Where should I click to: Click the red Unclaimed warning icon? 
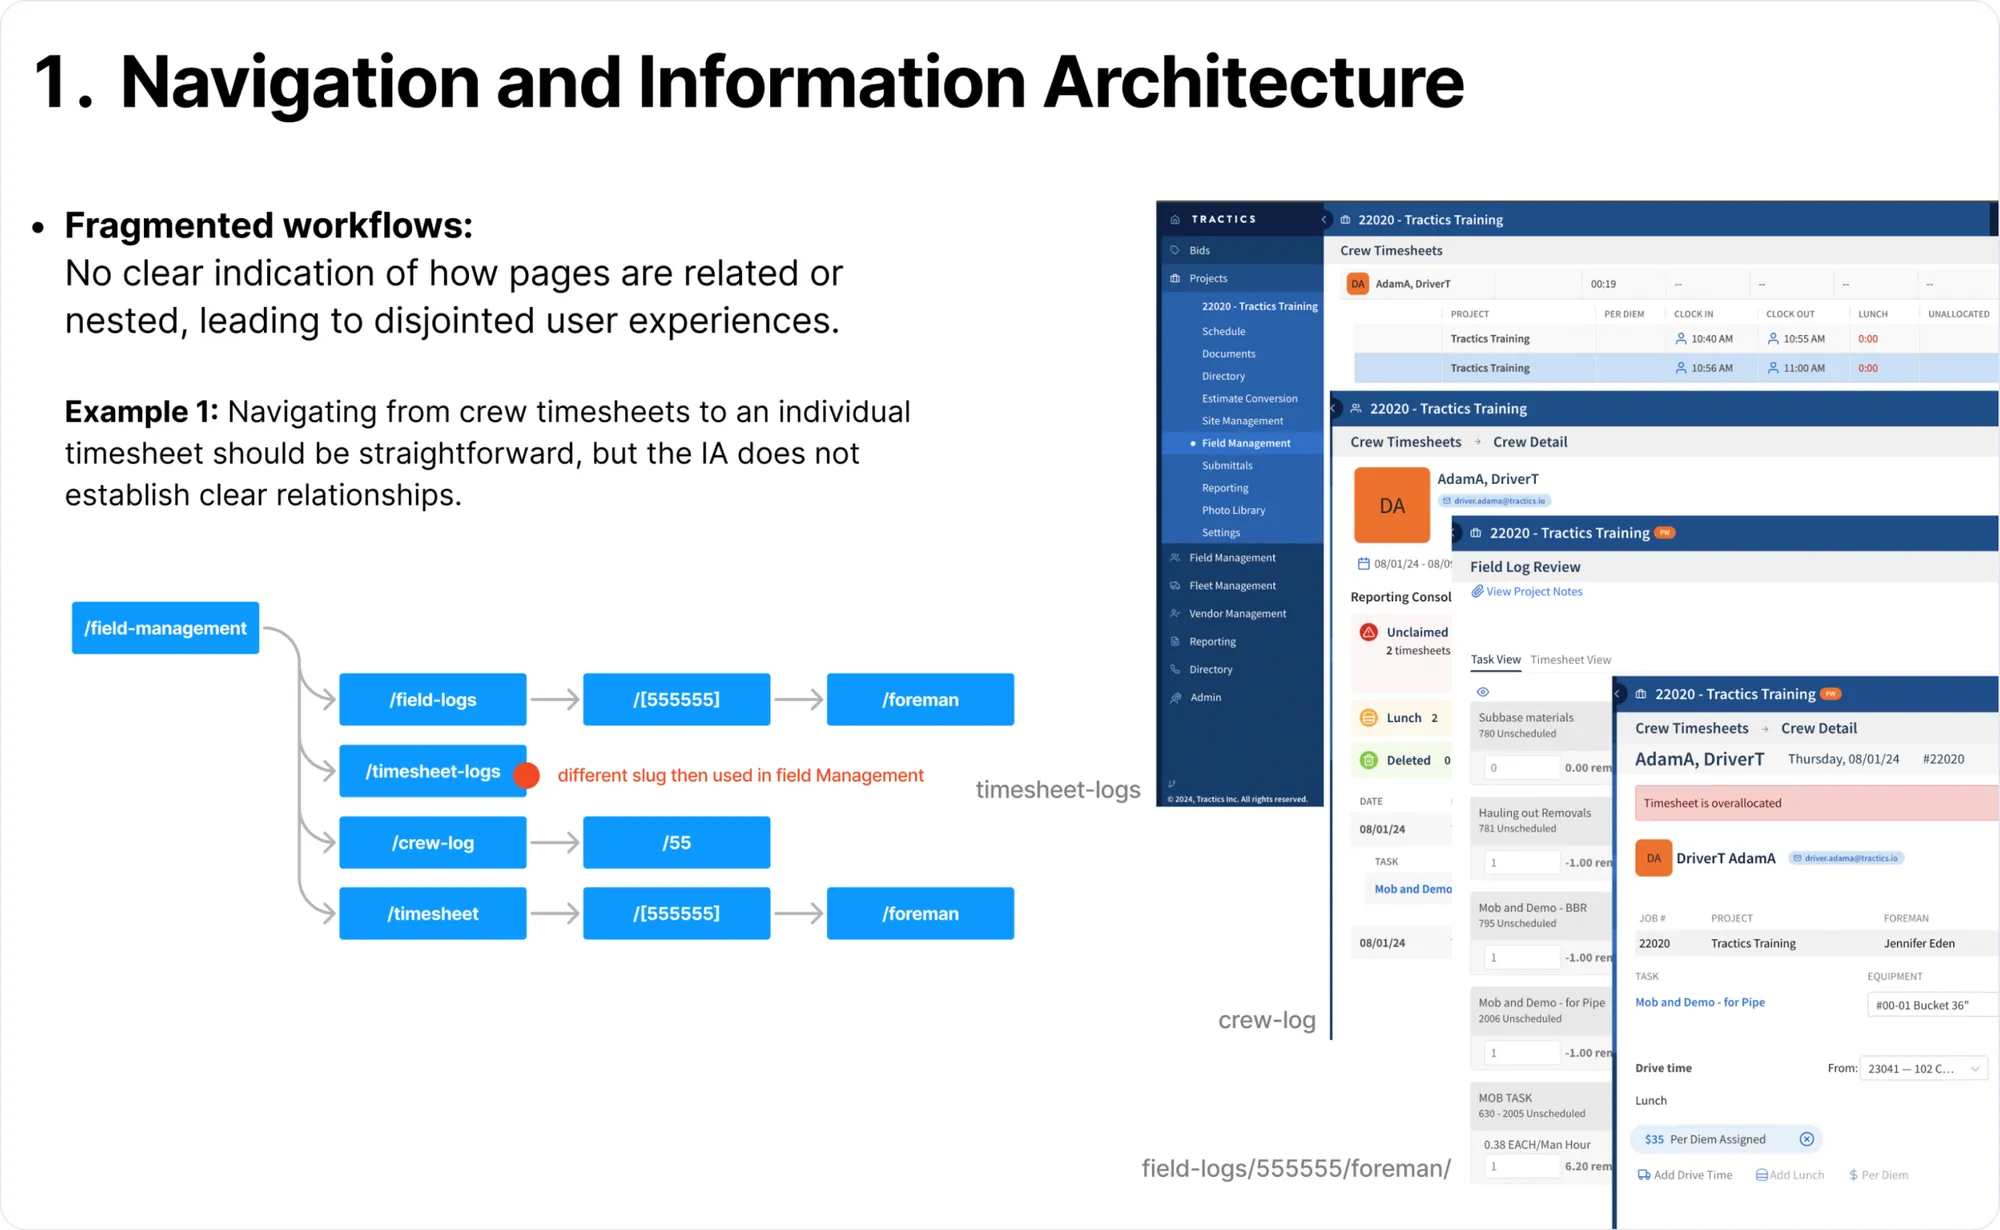tap(1369, 632)
